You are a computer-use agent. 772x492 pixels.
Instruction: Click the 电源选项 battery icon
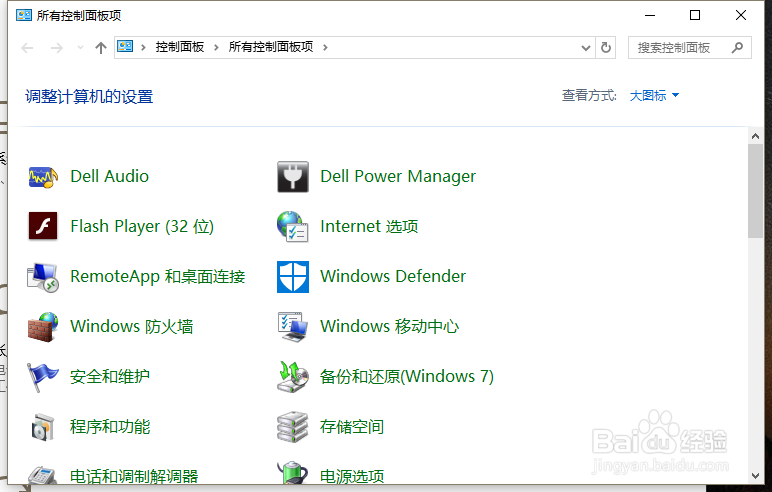tap(293, 473)
